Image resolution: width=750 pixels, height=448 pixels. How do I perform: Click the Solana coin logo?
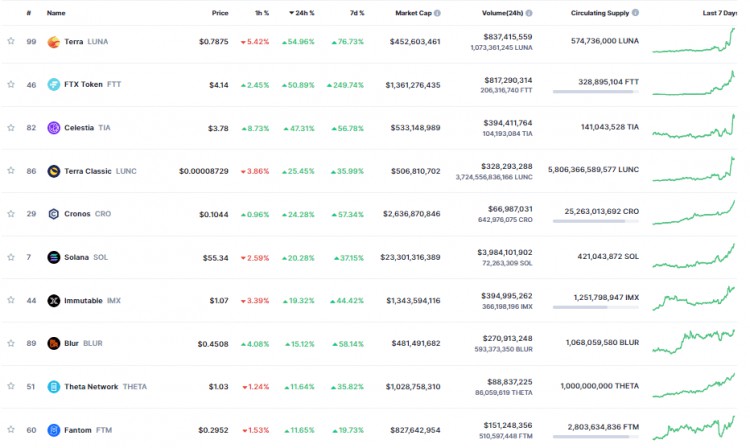(x=54, y=257)
